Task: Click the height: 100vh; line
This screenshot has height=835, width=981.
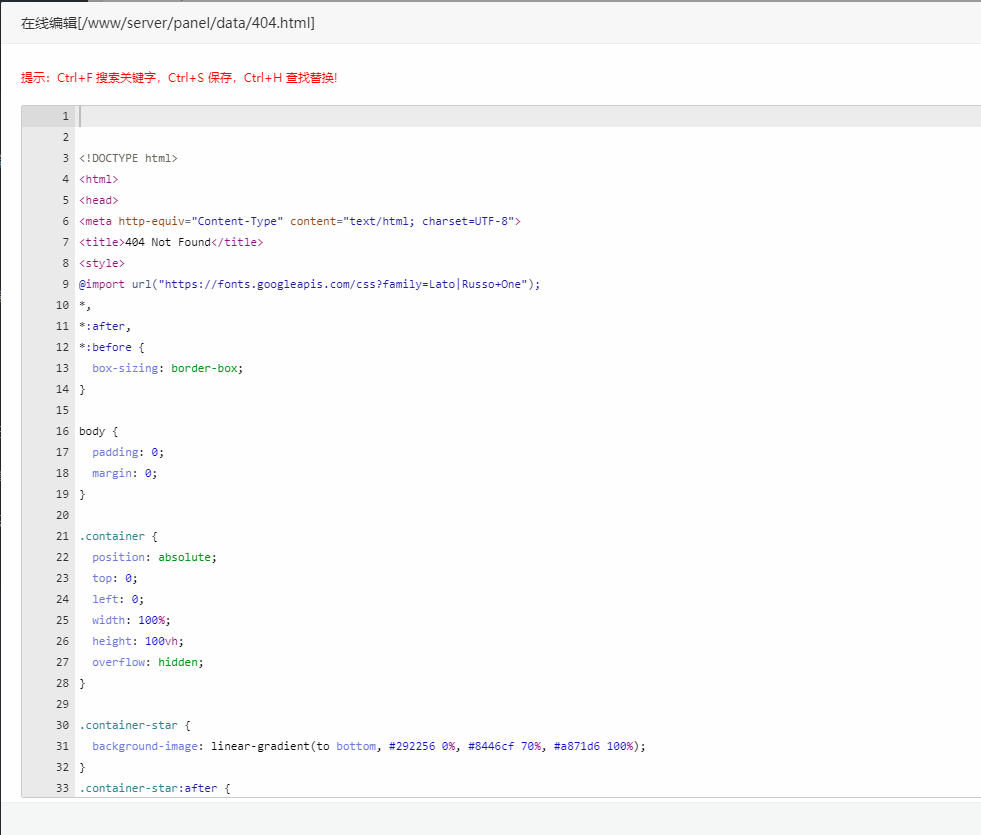Action: (x=138, y=642)
